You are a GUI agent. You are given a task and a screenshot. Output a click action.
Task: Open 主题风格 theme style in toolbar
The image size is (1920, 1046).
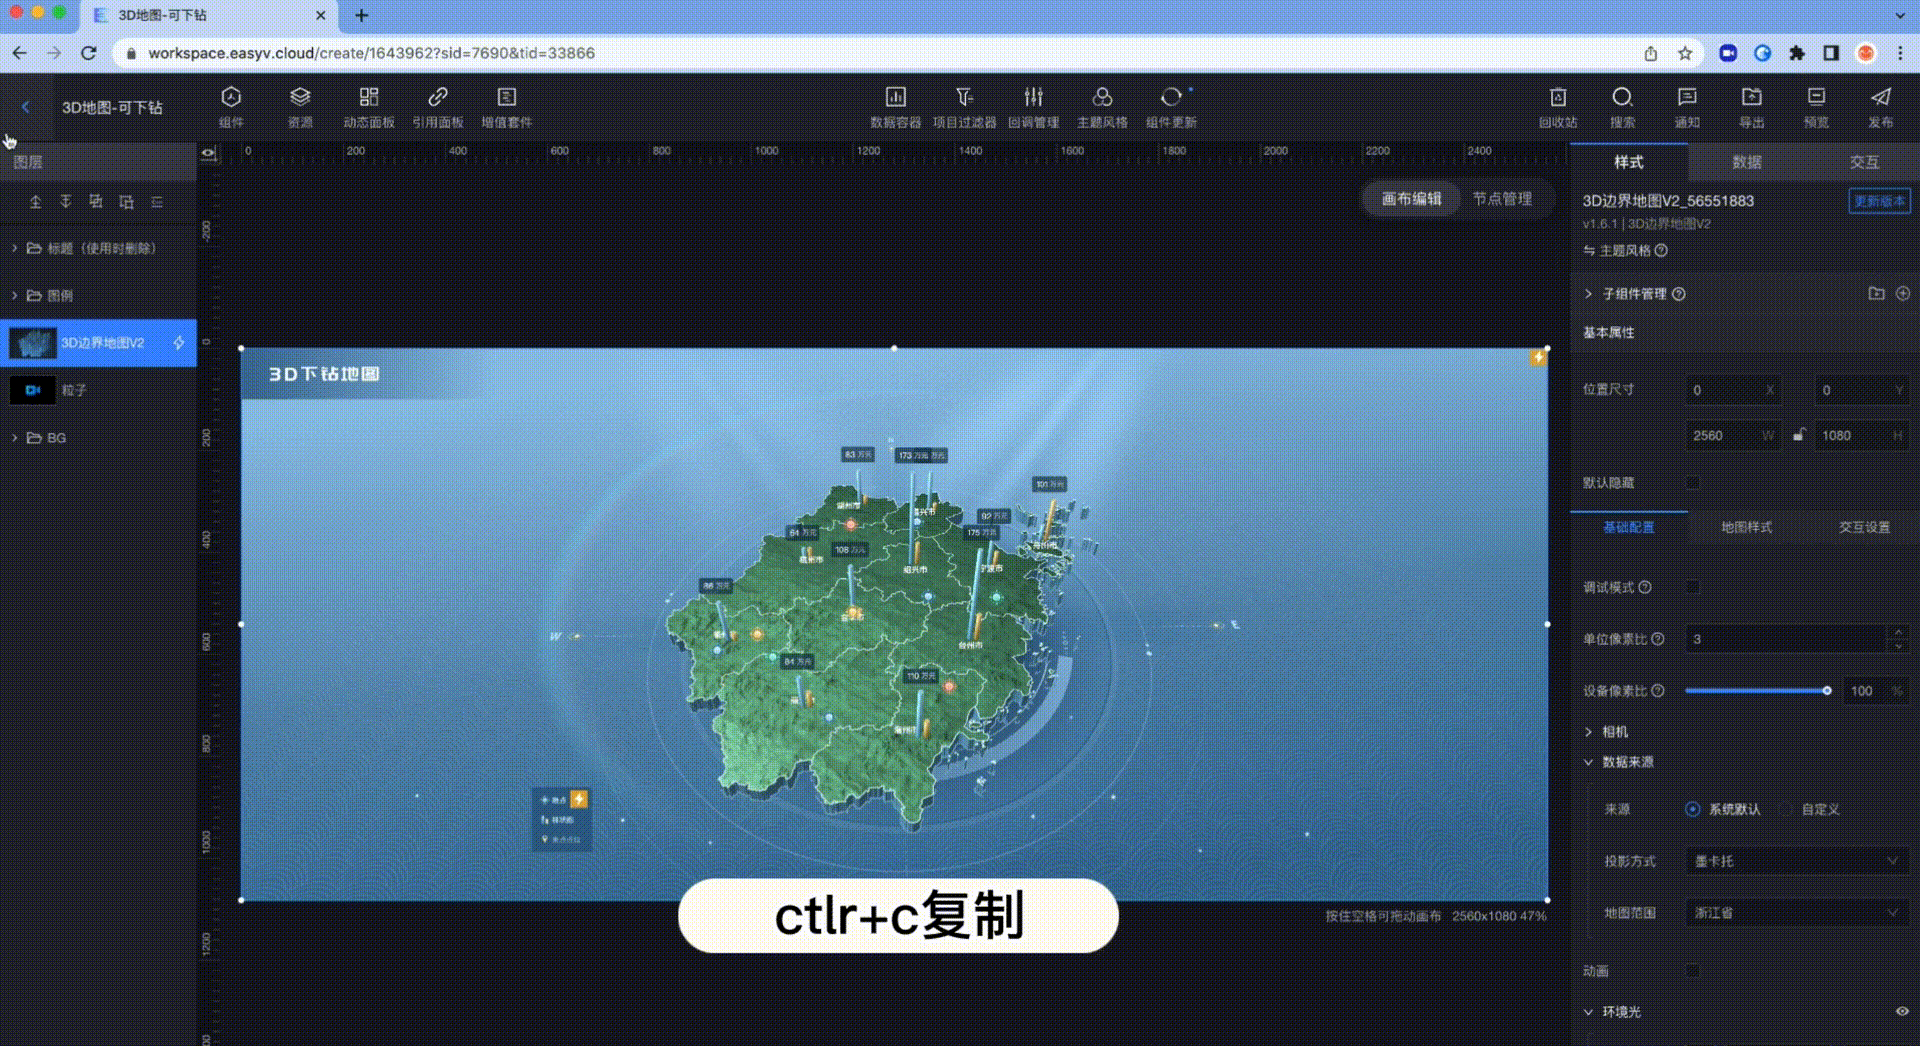pos(1102,106)
